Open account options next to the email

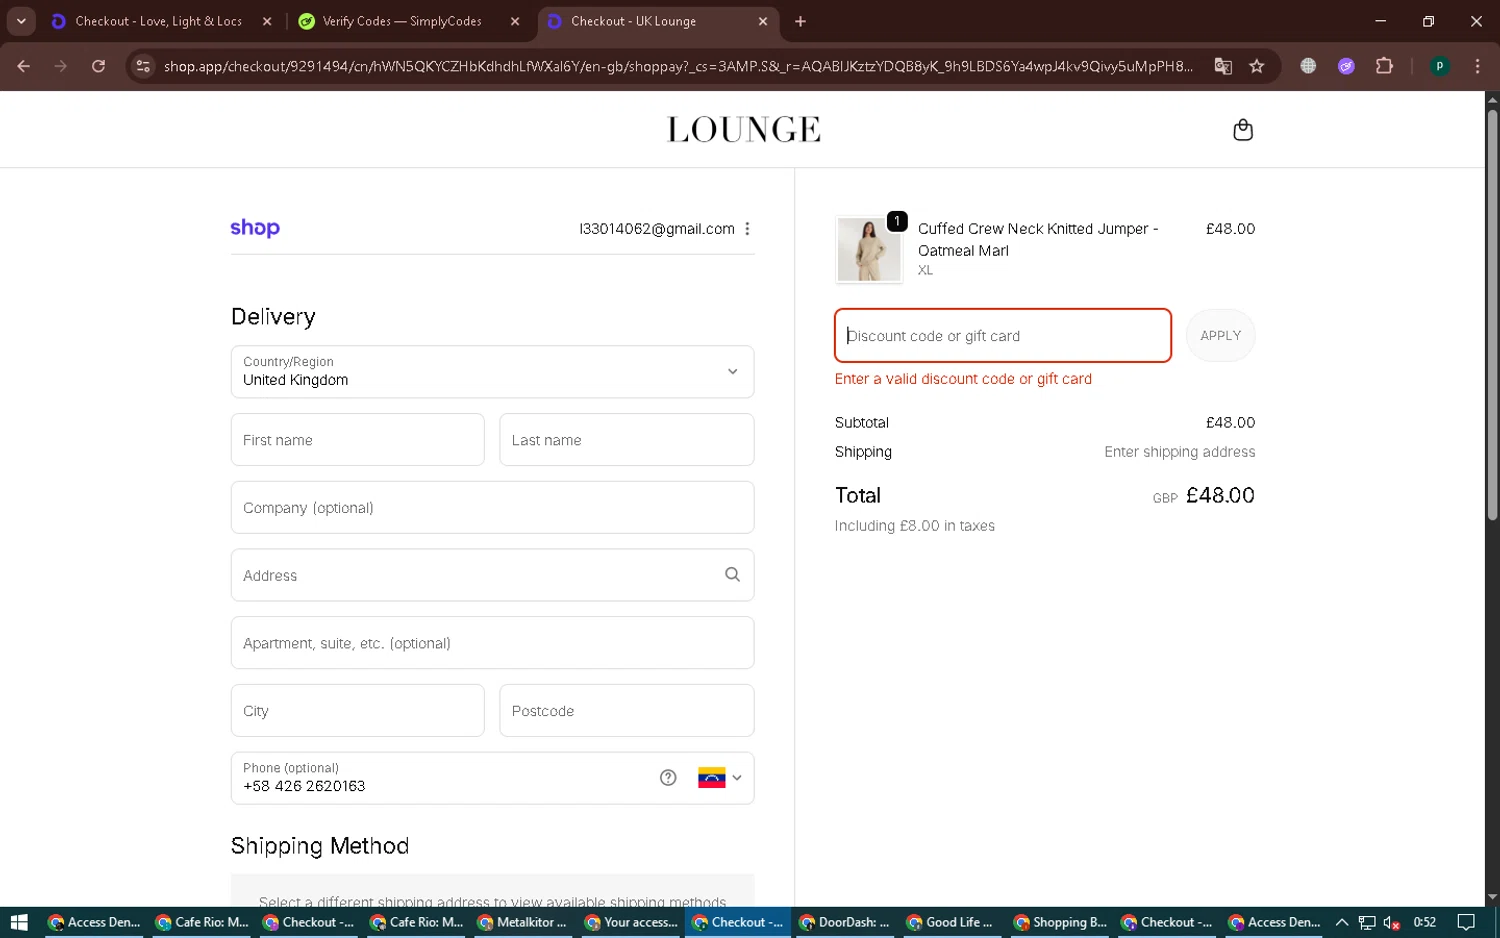click(x=747, y=229)
